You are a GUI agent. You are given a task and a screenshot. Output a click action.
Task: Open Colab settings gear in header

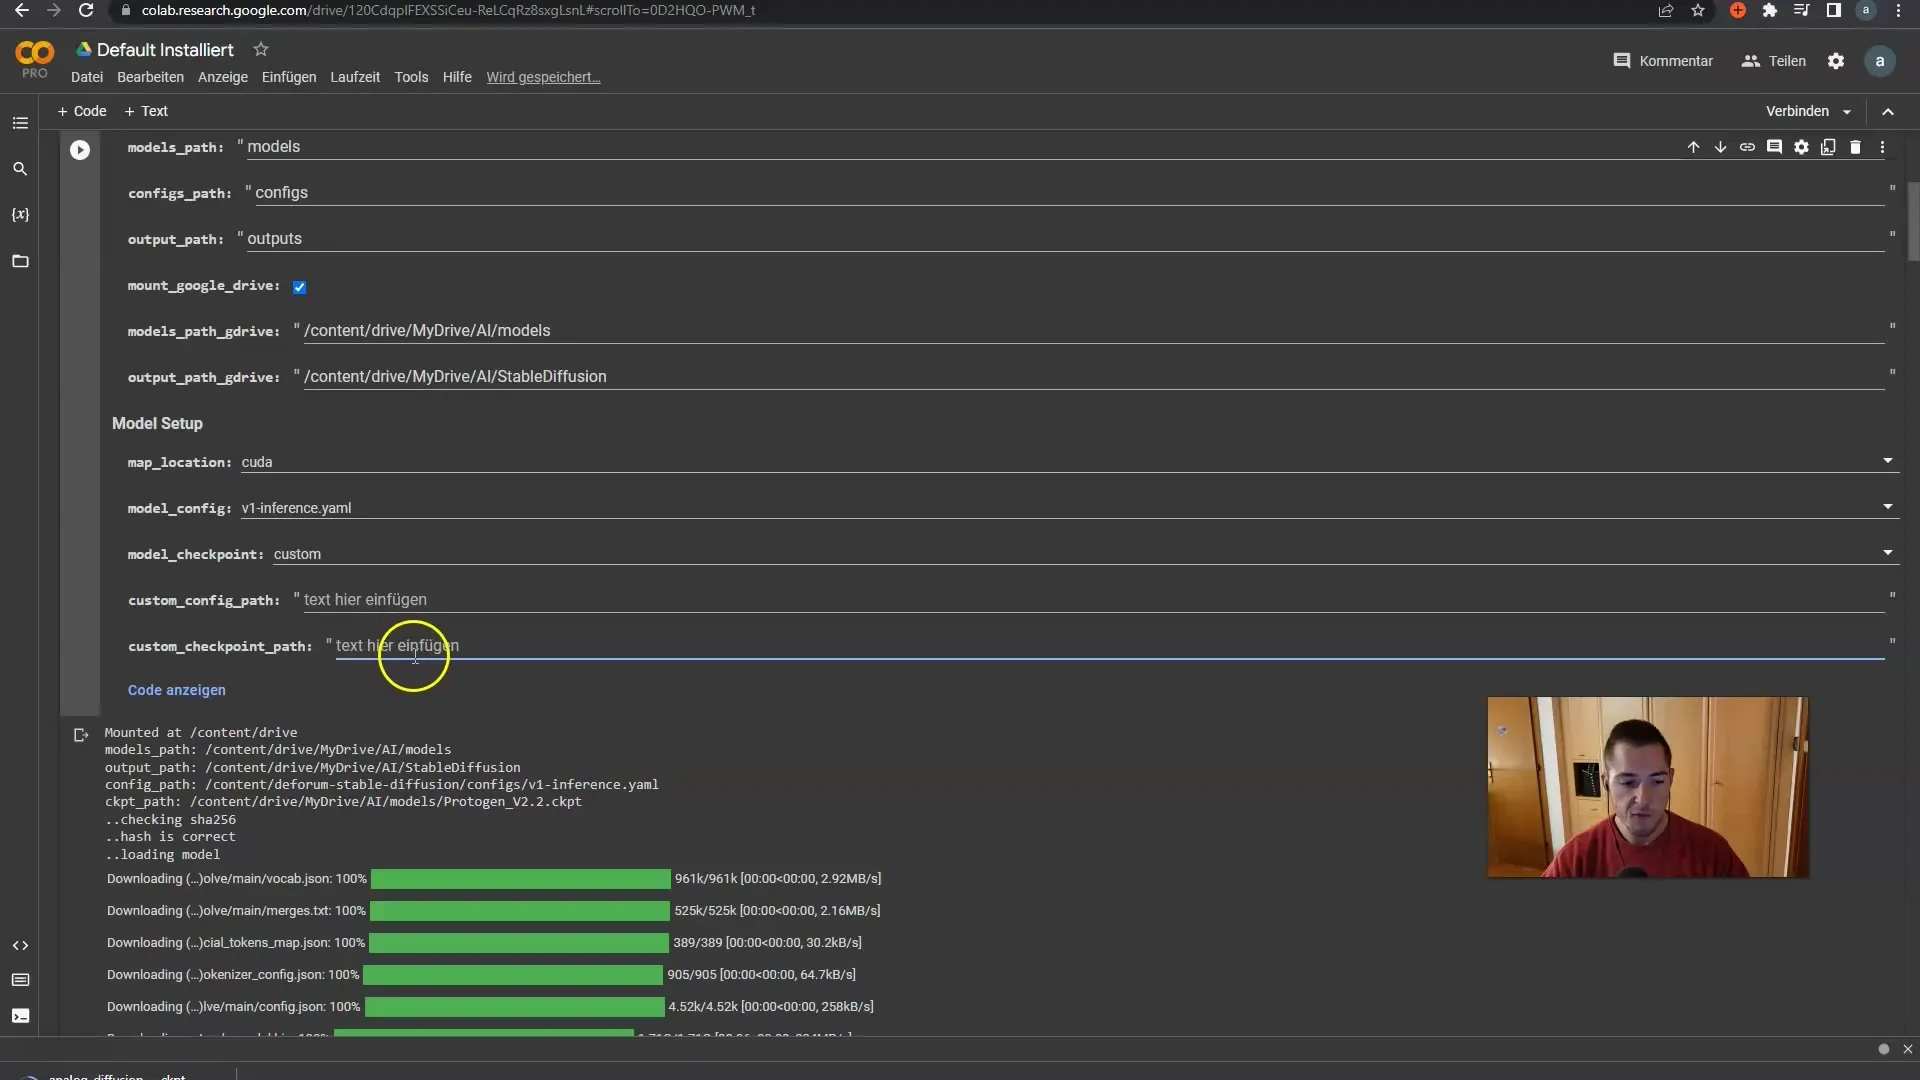tap(1836, 61)
